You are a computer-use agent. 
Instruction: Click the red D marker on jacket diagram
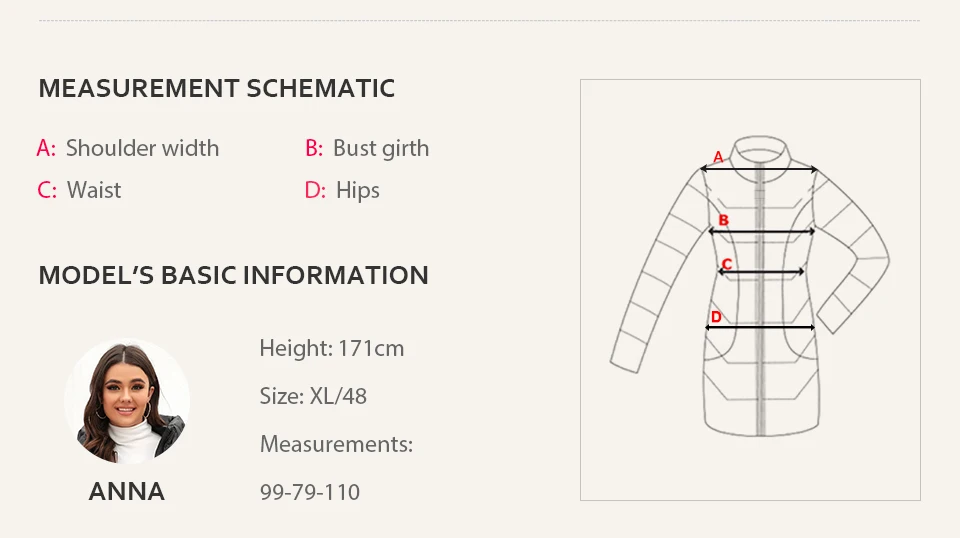click(x=716, y=316)
